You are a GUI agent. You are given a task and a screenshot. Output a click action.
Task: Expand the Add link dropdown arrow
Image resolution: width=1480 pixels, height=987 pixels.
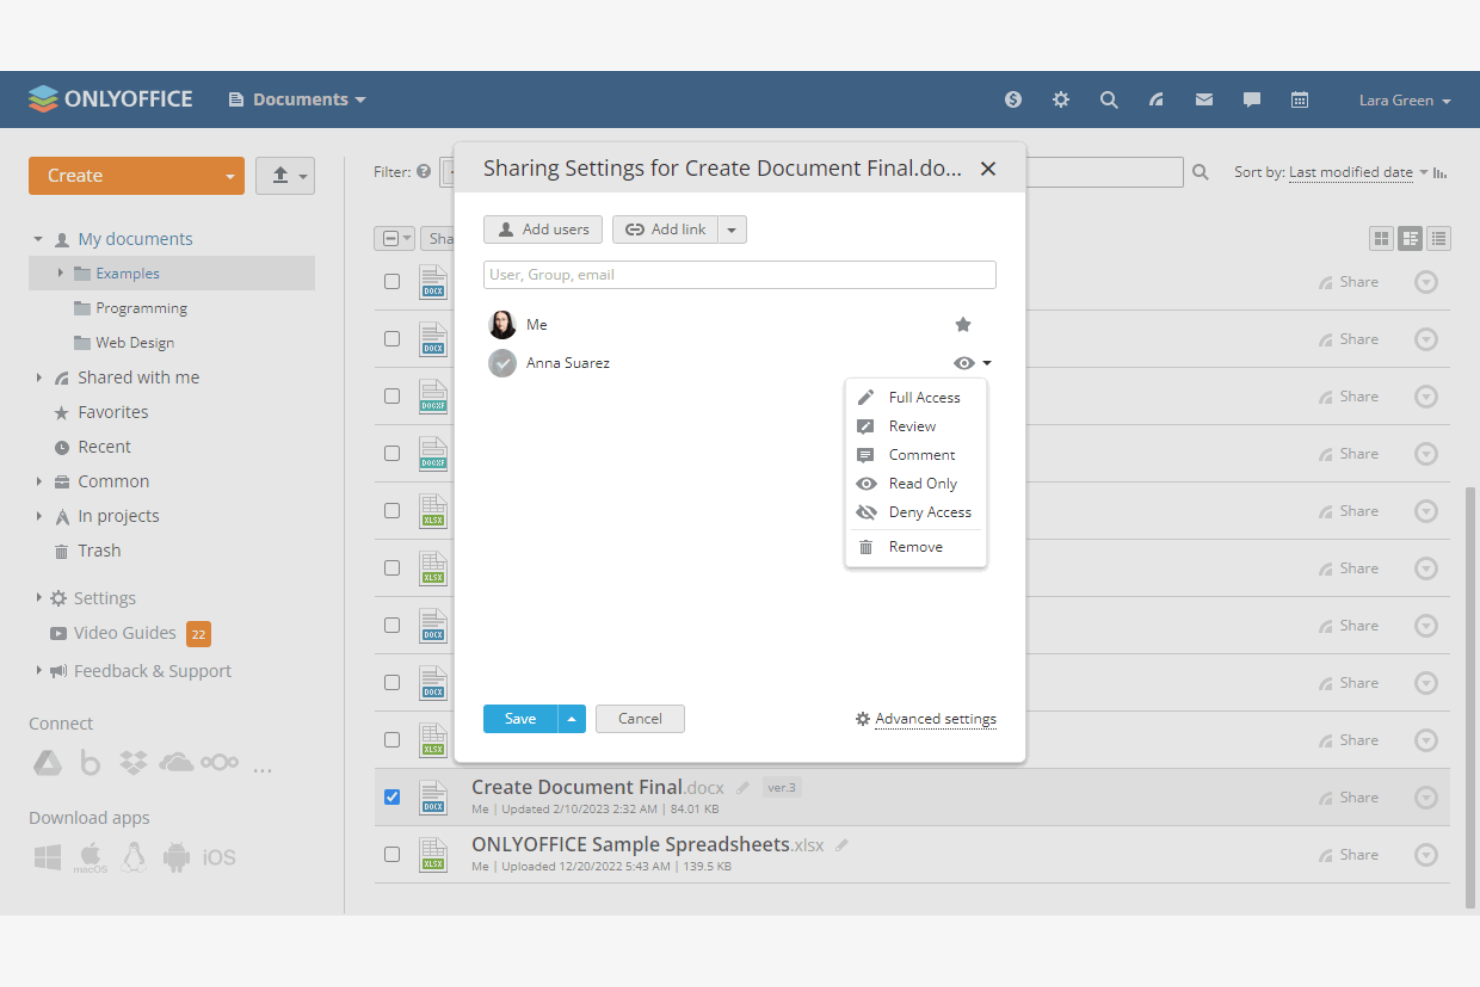[x=732, y=229]
